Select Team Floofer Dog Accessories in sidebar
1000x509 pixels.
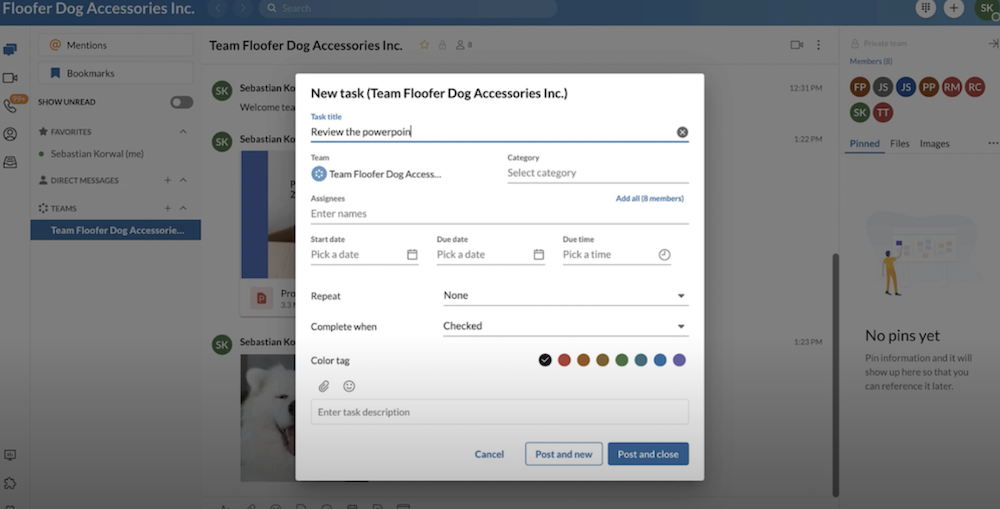pyautogui.click(x=115, y=230)
